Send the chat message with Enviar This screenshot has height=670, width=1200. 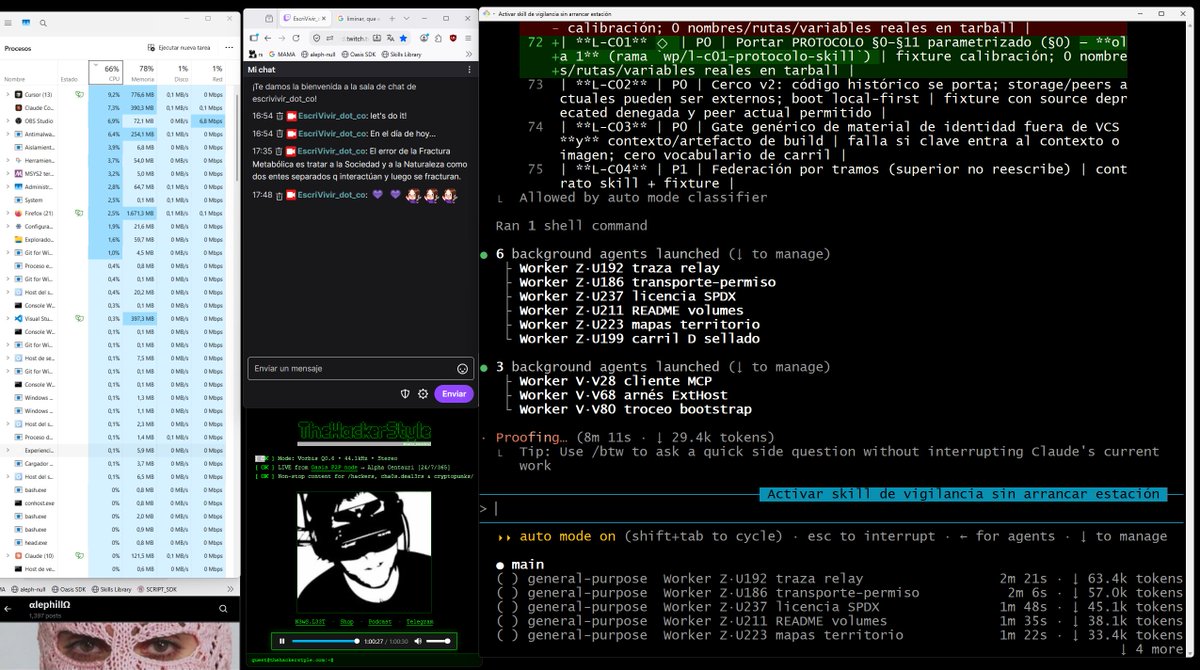pos(454,394)
